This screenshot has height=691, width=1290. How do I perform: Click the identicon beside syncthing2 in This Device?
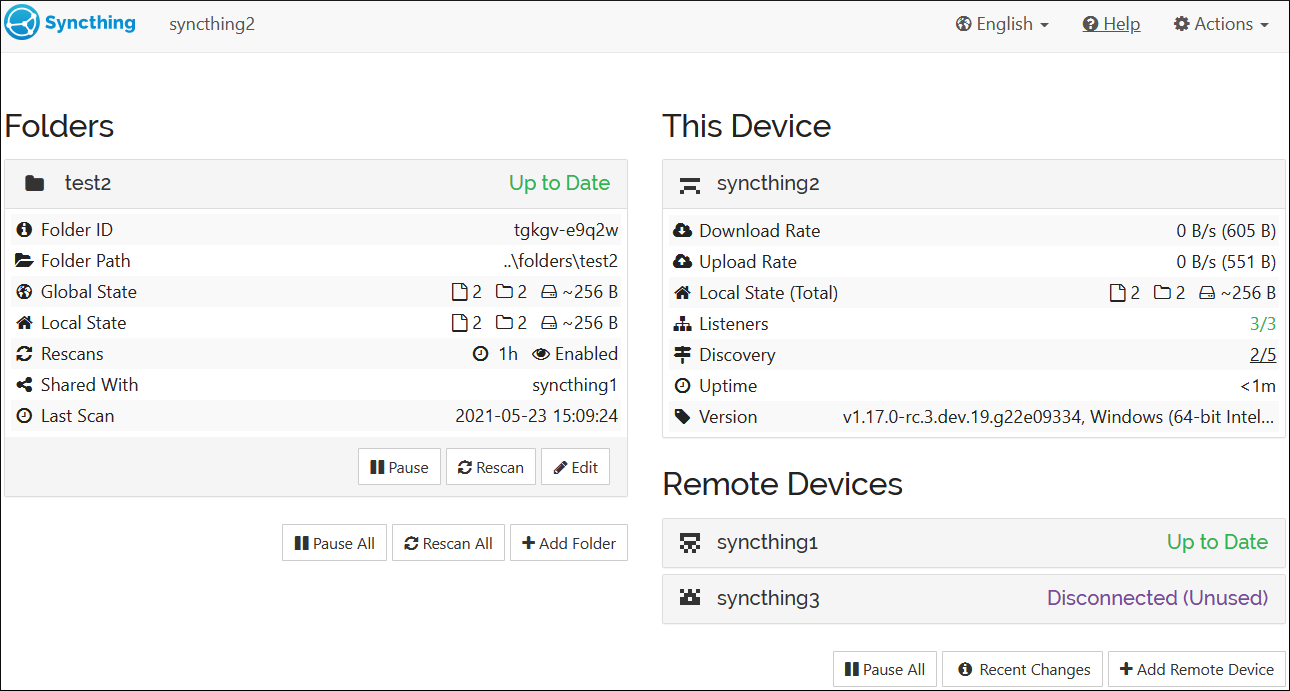[690, 184]
